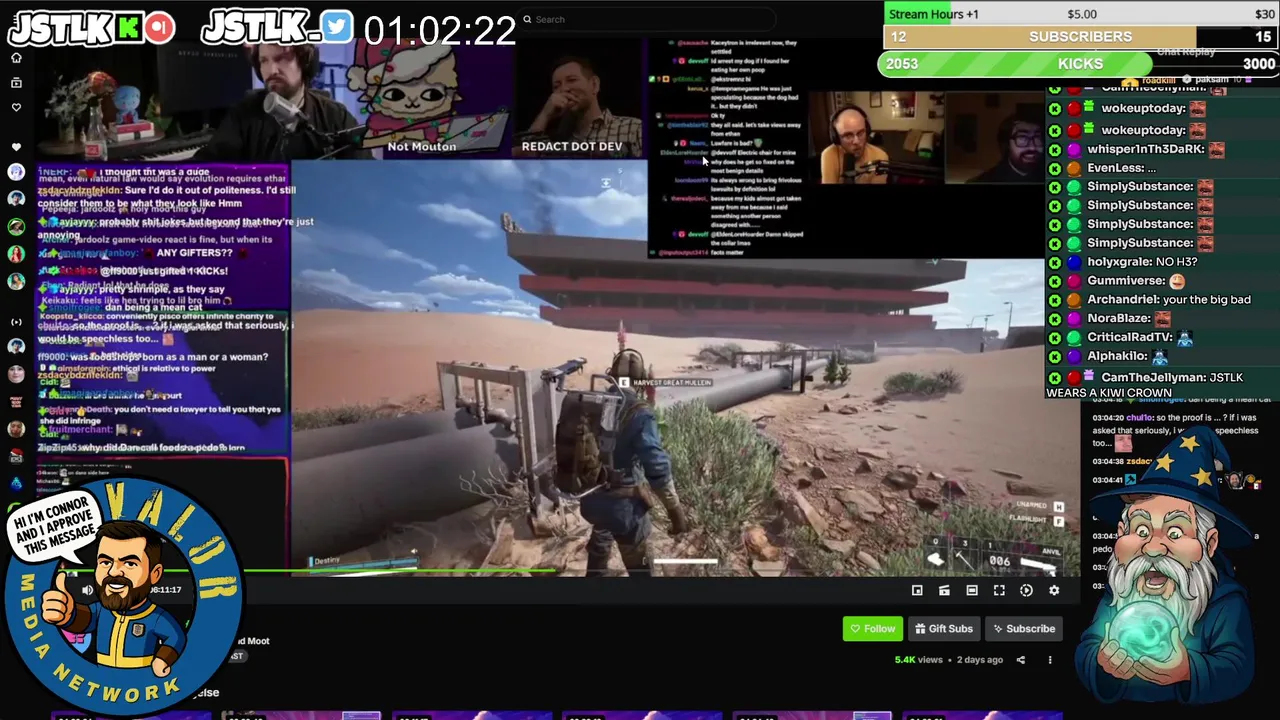Click the share icon beside 2 days ago
The height and width of the screenshot is (720, 1280).
[x=1021, y=660]
